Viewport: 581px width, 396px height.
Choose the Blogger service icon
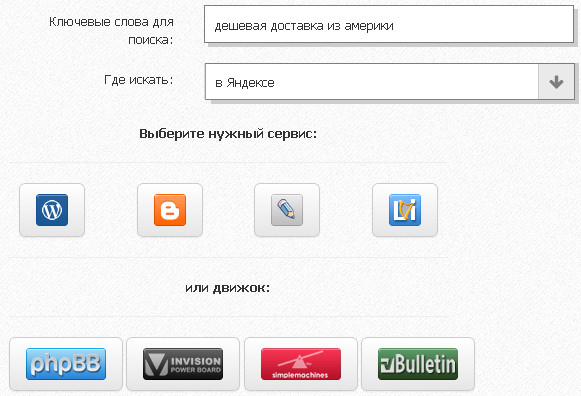pyautogui.click(x=170, y=210)
